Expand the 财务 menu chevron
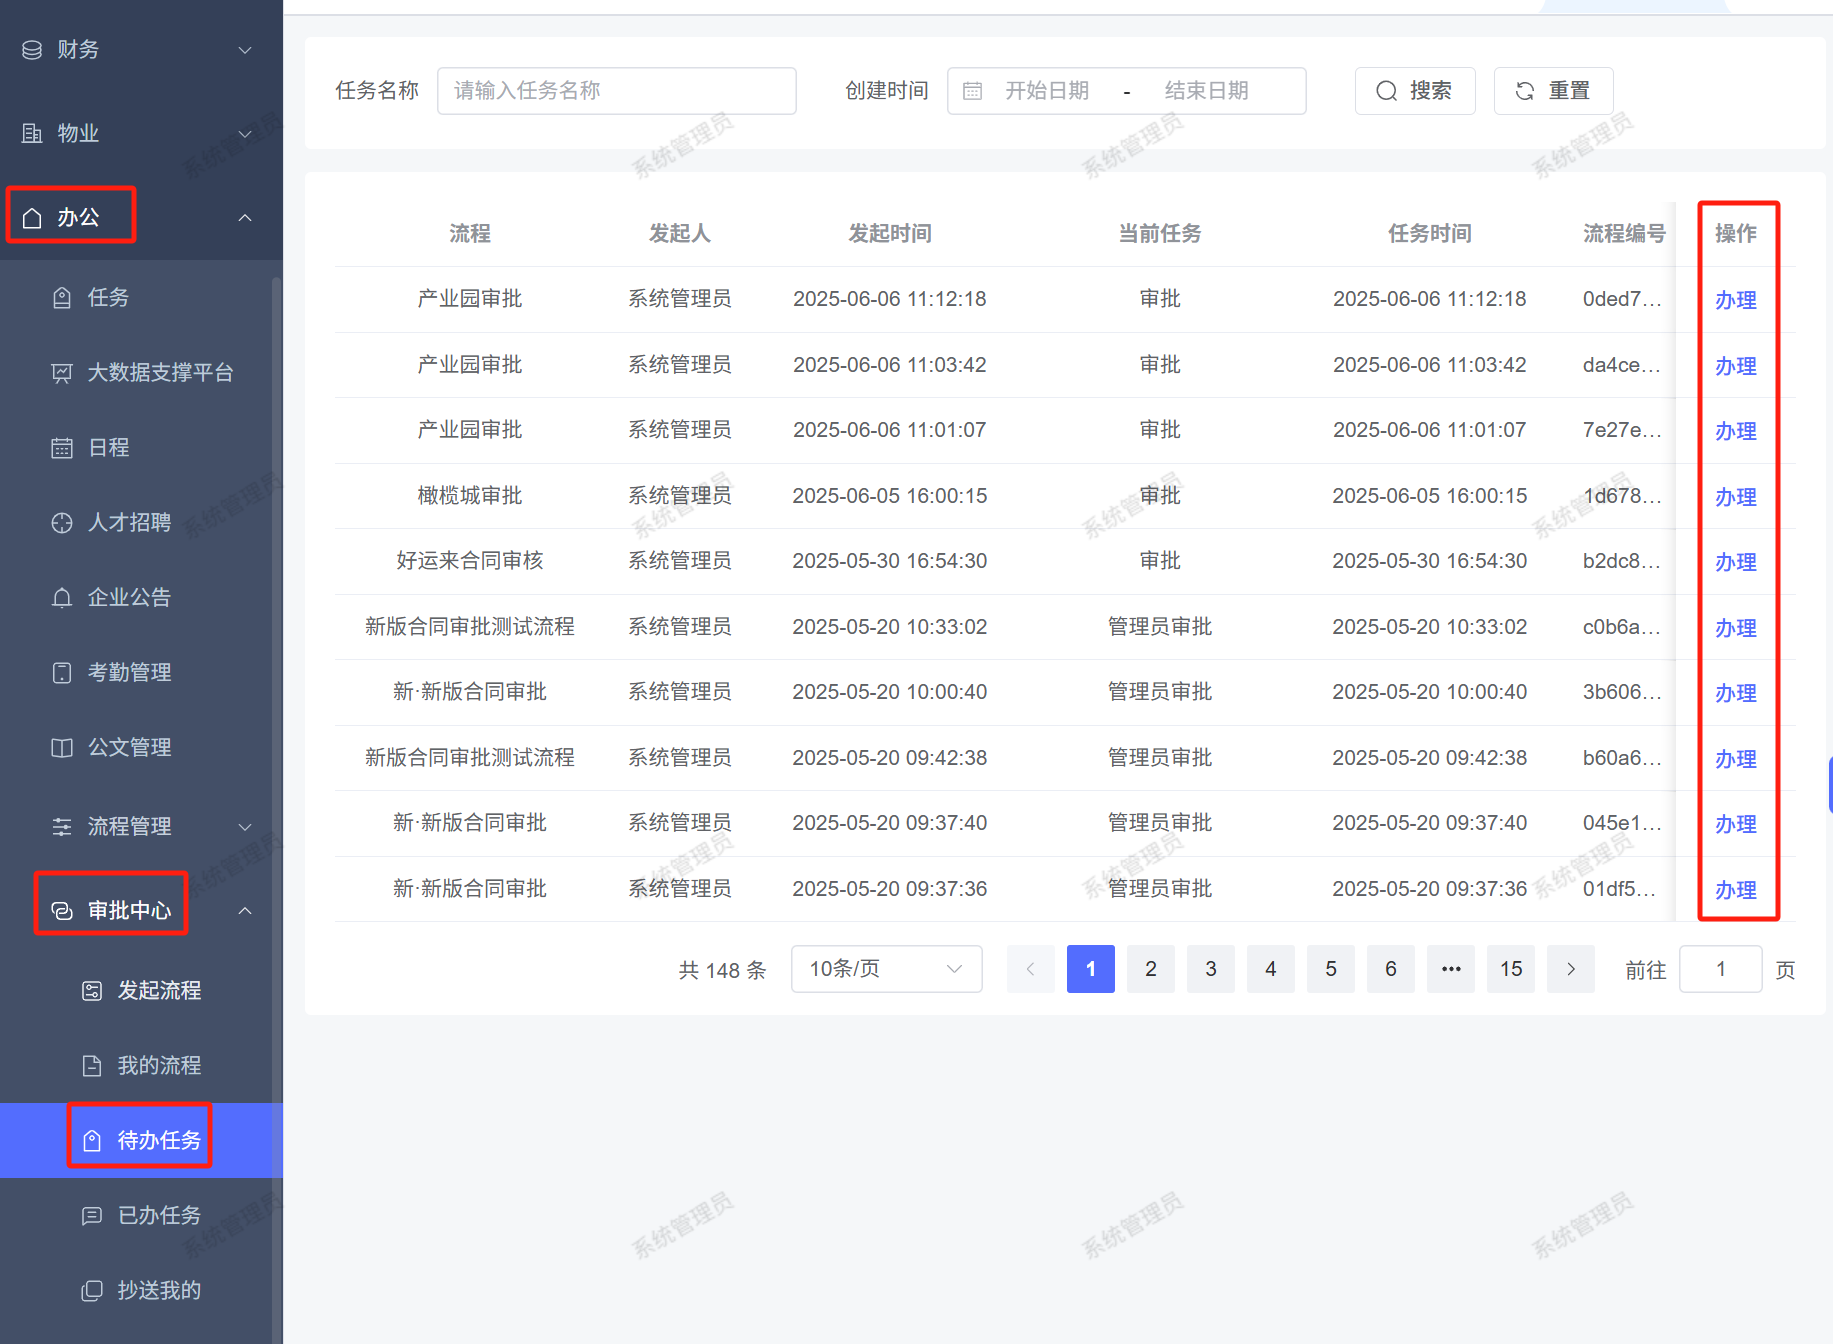 tap(245, 50)
